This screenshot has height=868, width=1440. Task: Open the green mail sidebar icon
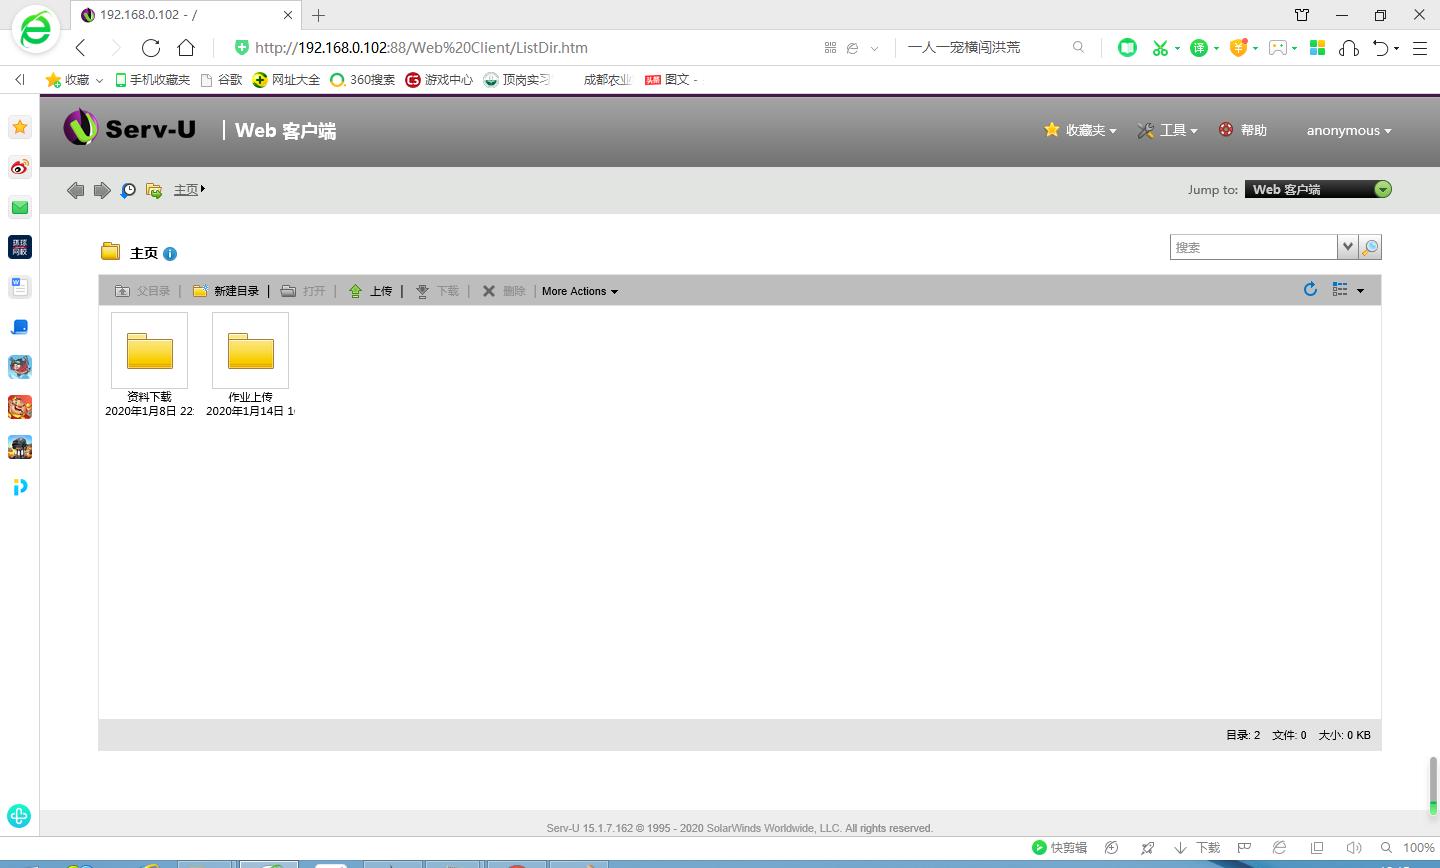coord(19,207)
